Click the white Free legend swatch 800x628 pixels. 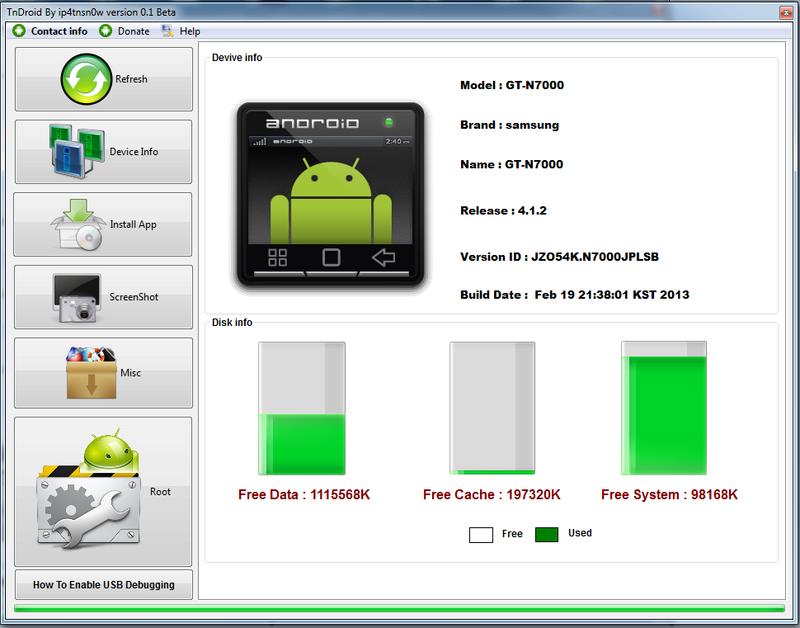click(481, 535)
